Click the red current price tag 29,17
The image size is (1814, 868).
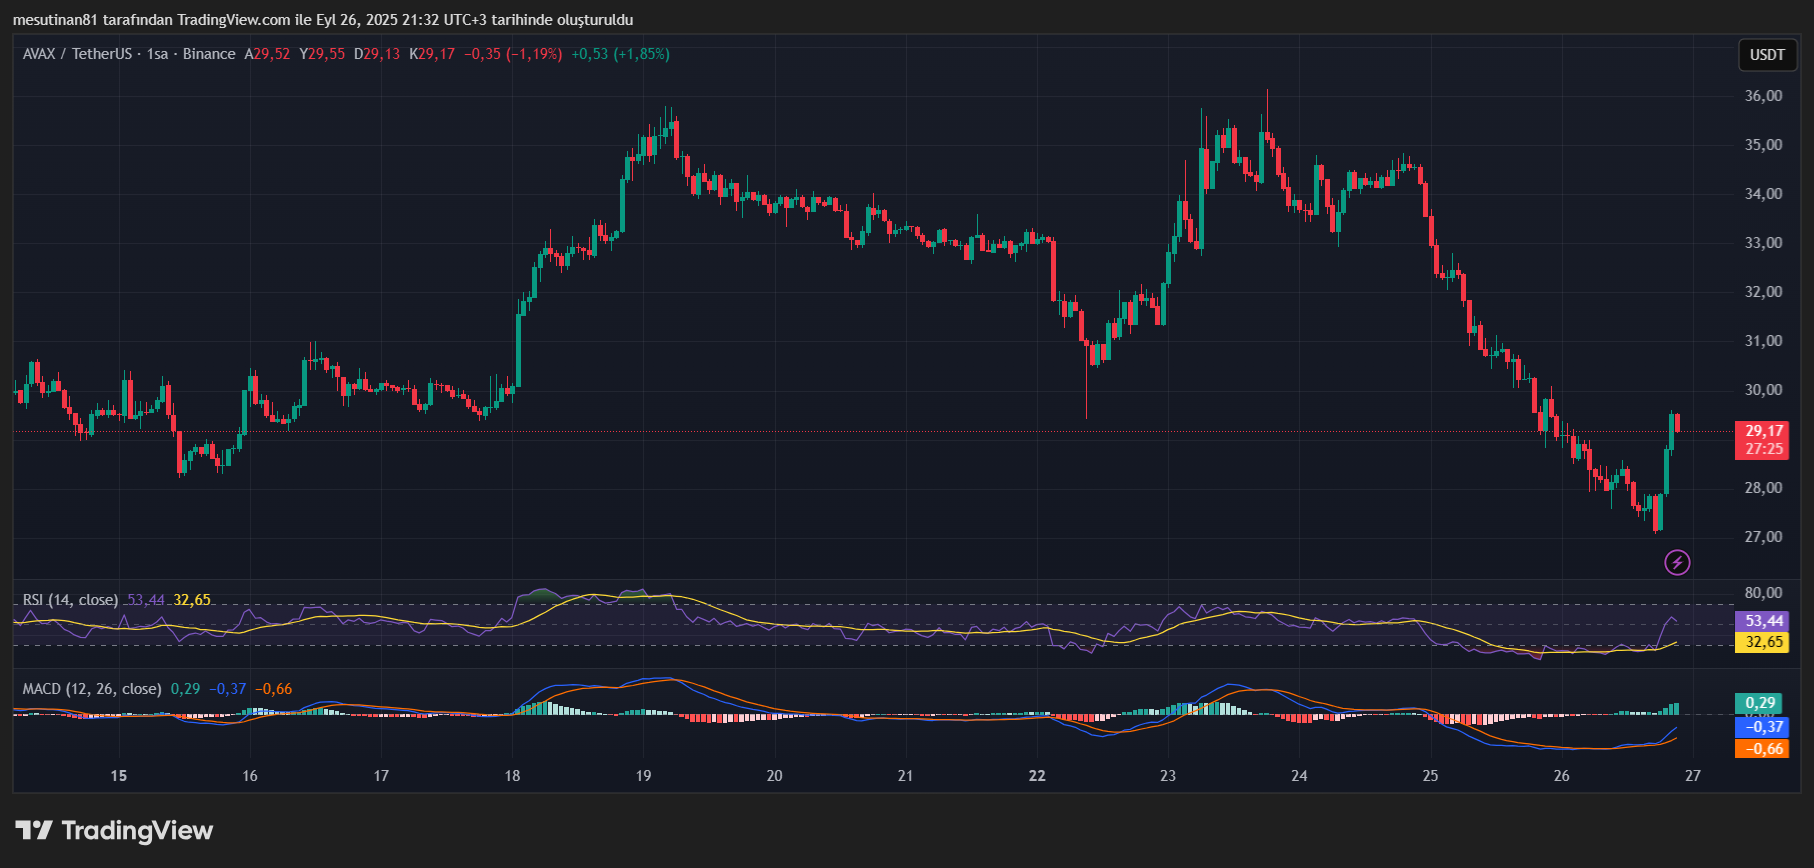pos(1764,439)
